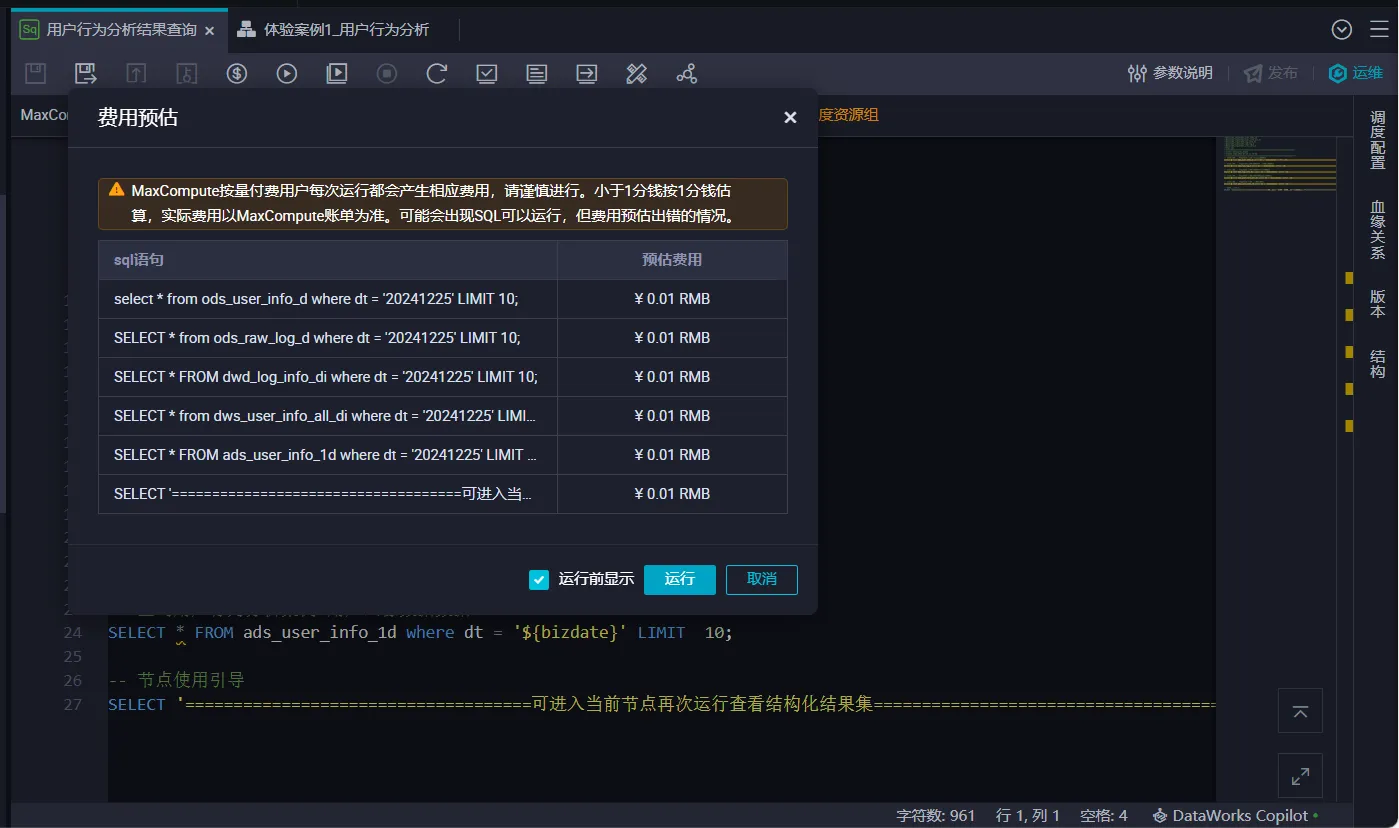Click the 预估费用 column header
Viewport: 1399px width, 828px height.
pos(672,260)
